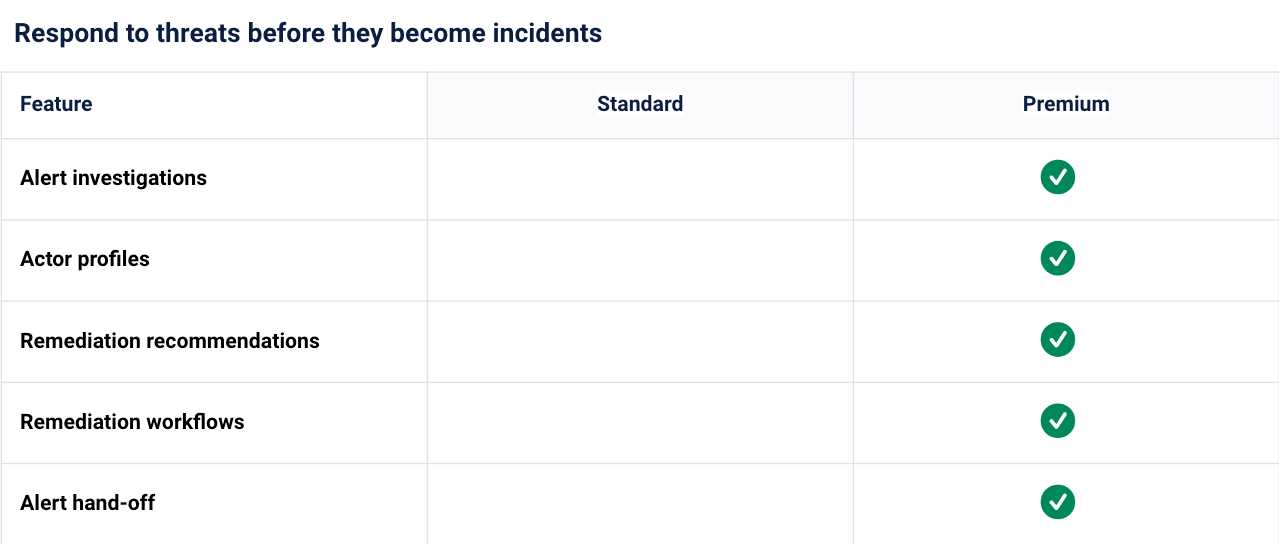Click the Remediation workflows Premium checkmark icon

coord(1057,421)
